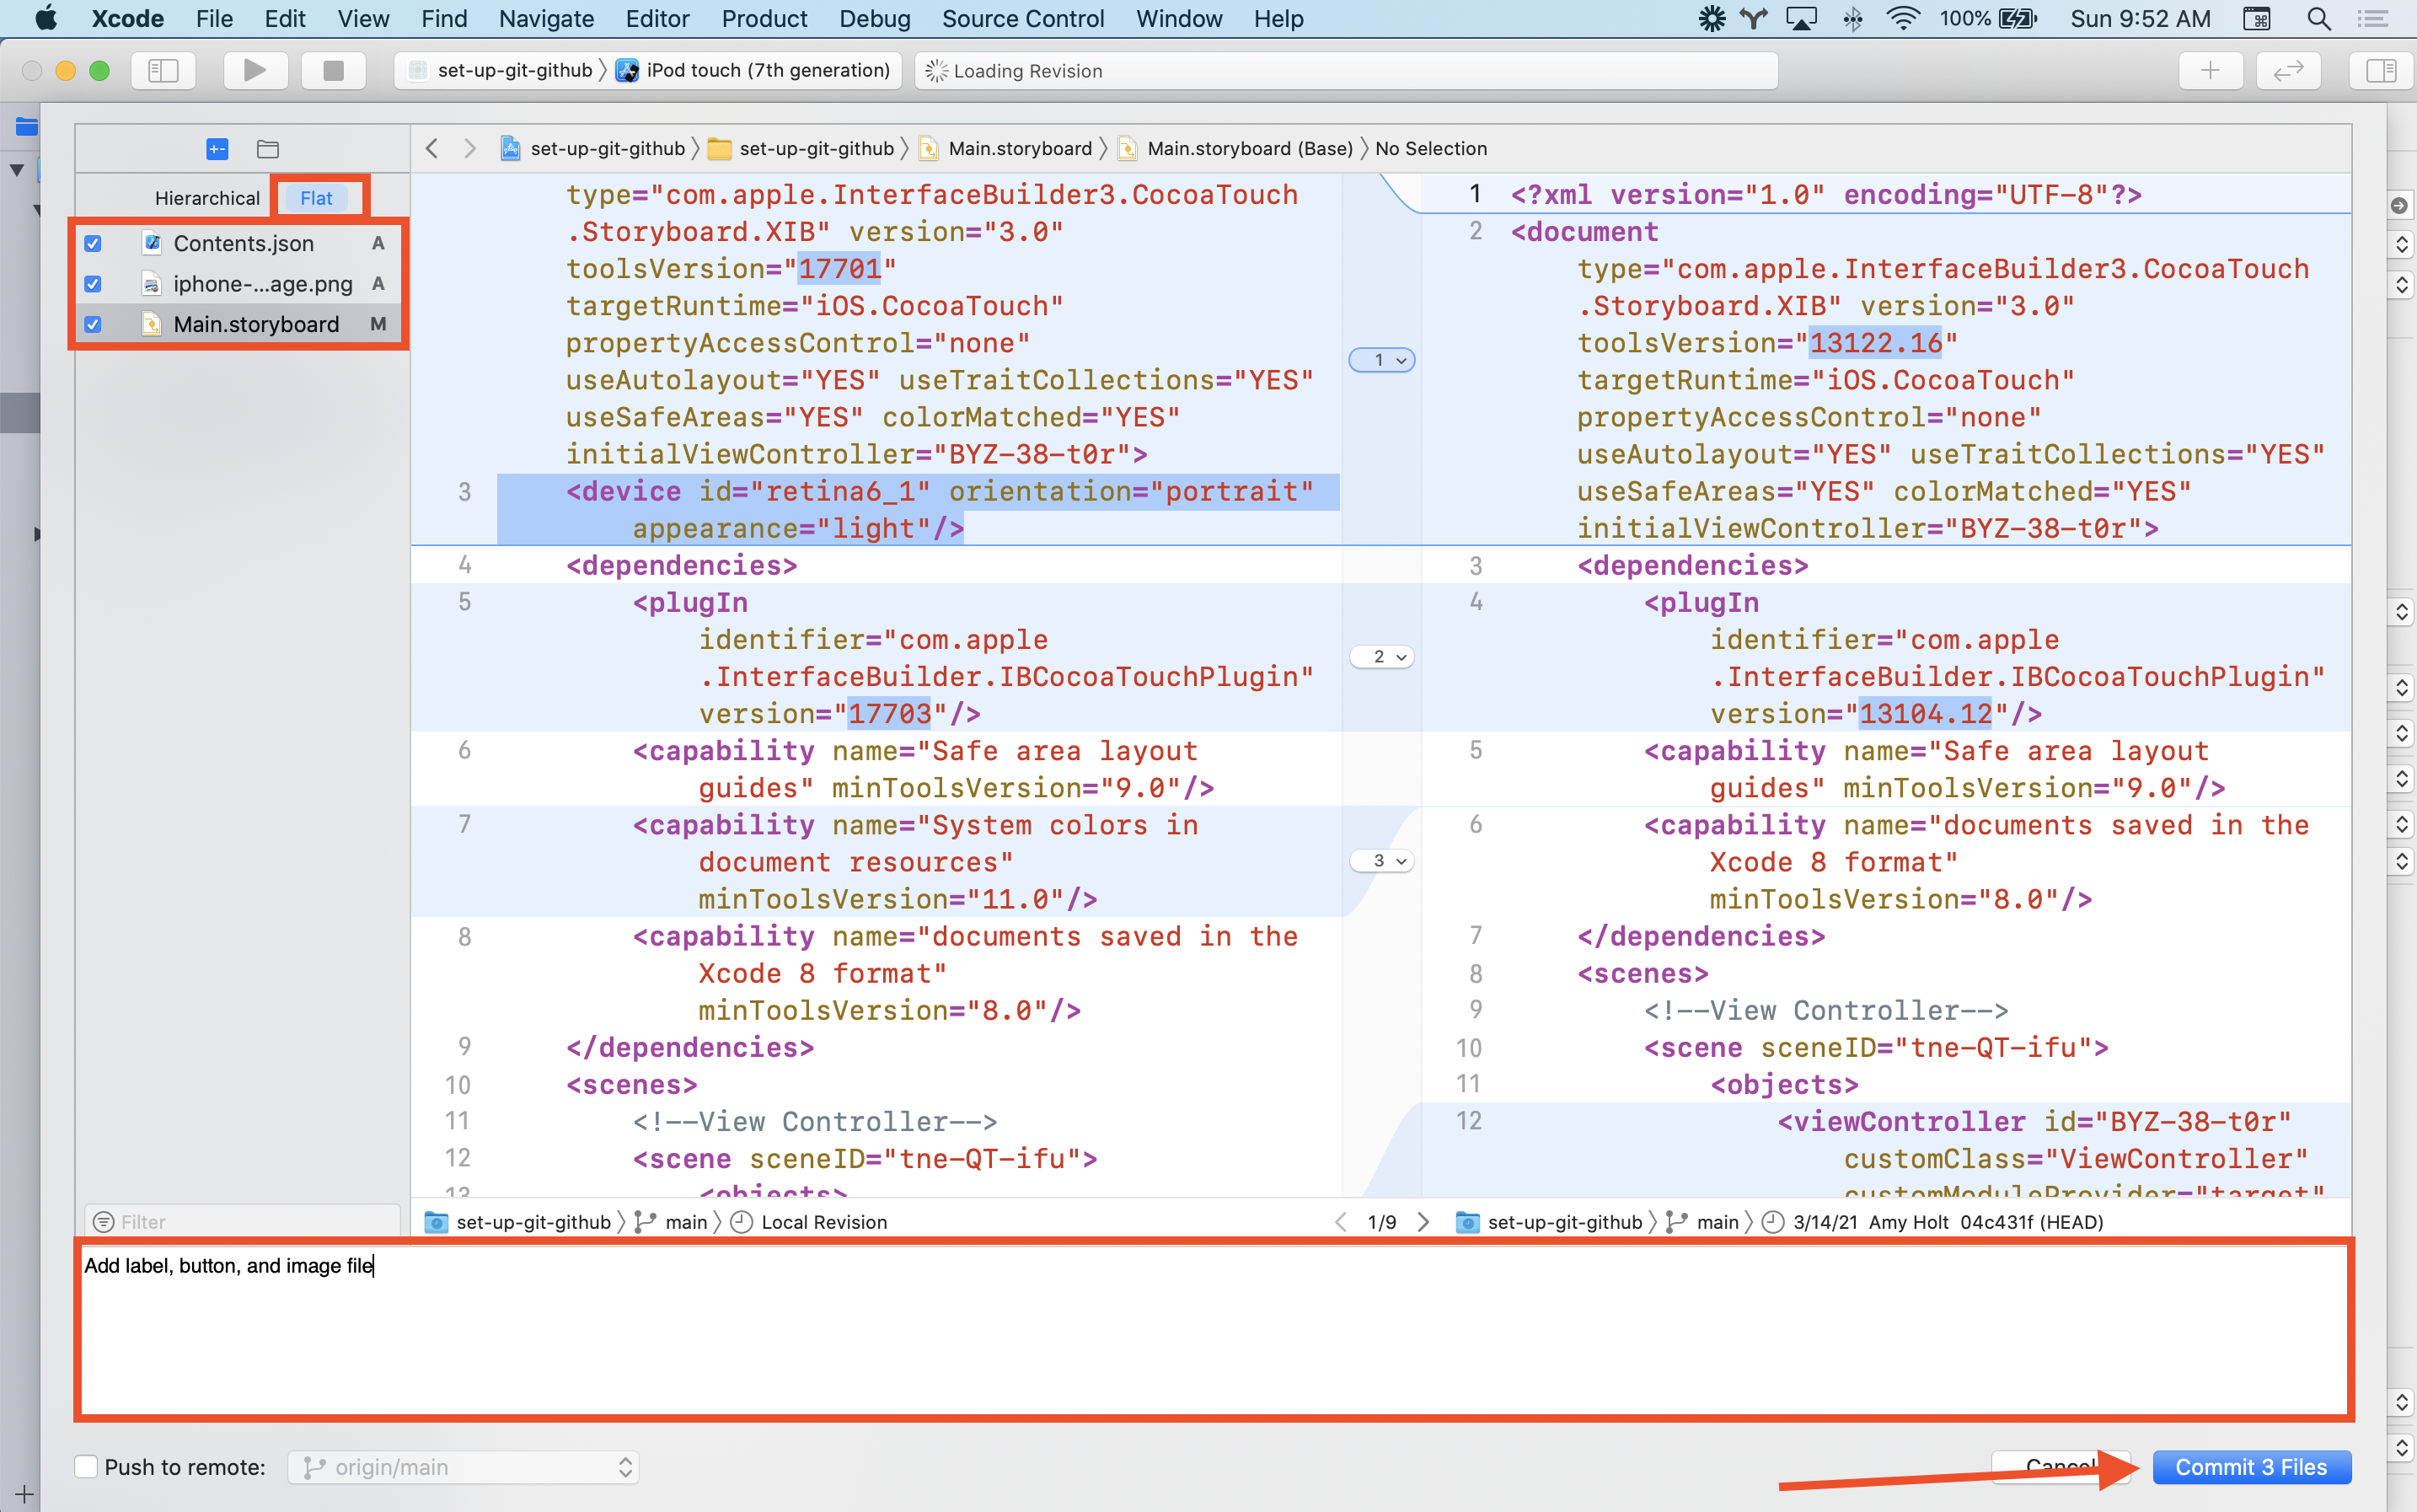
Task: Click the Stop button in the toolbar
Action: [334, 70]
